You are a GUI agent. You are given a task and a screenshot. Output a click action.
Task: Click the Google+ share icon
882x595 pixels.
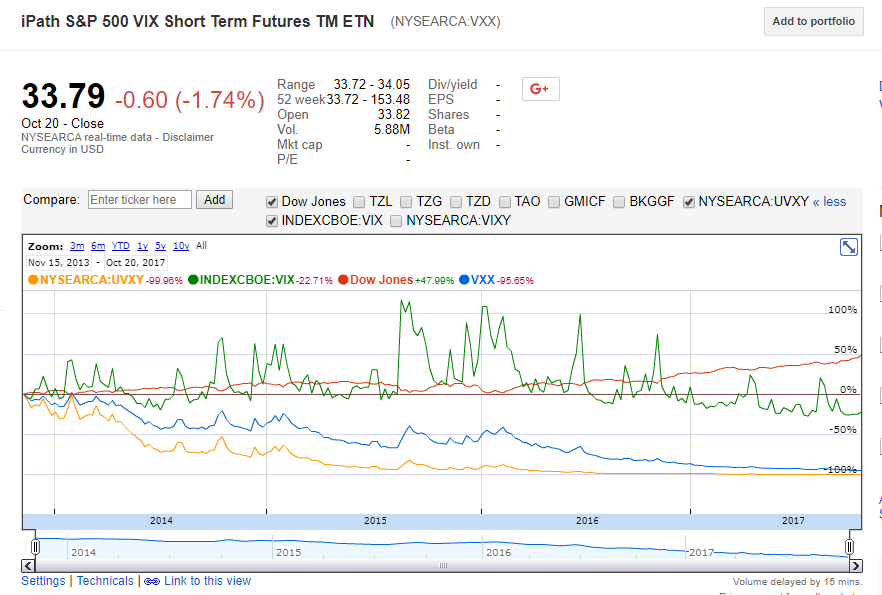tap(541, 89)
